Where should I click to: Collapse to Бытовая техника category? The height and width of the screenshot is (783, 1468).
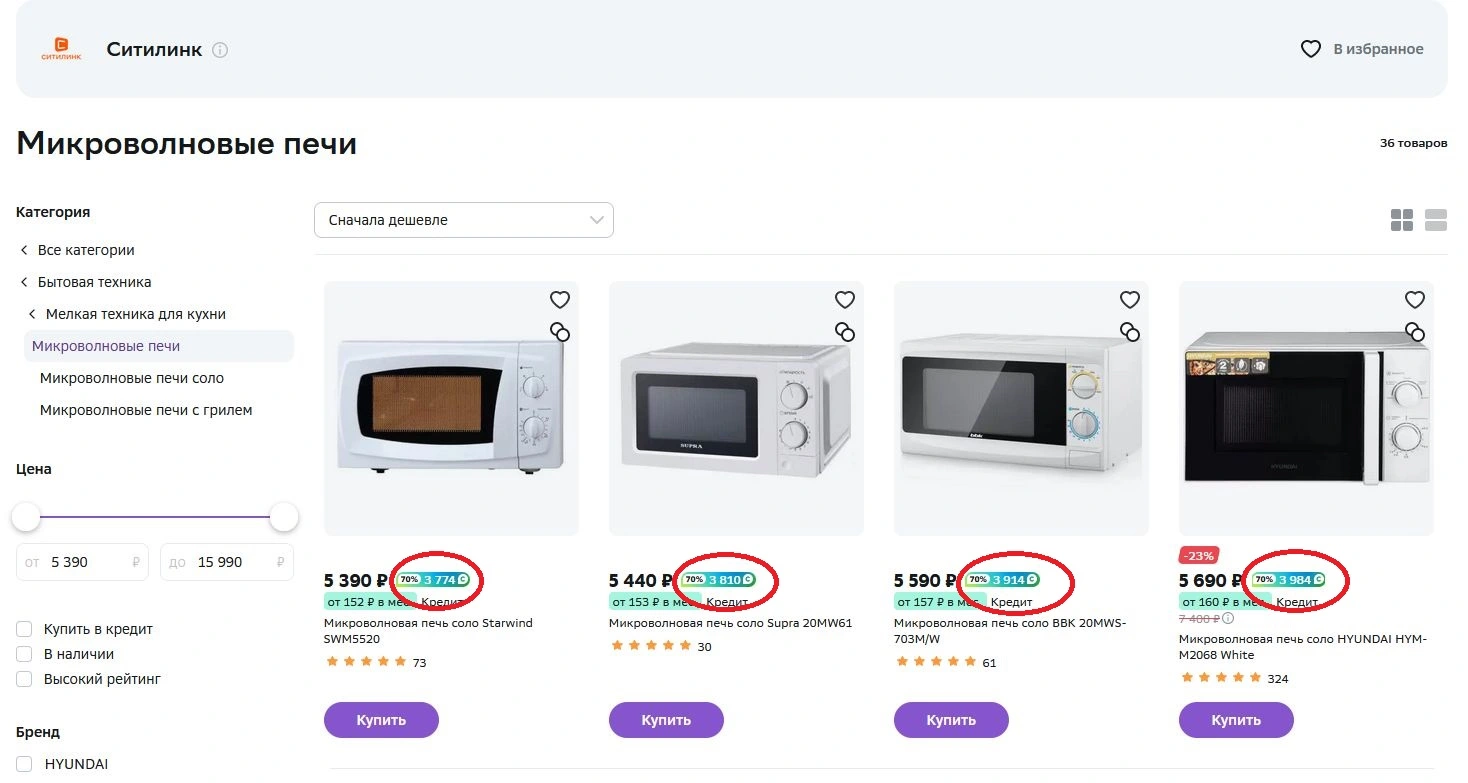(x=94, y=282)
